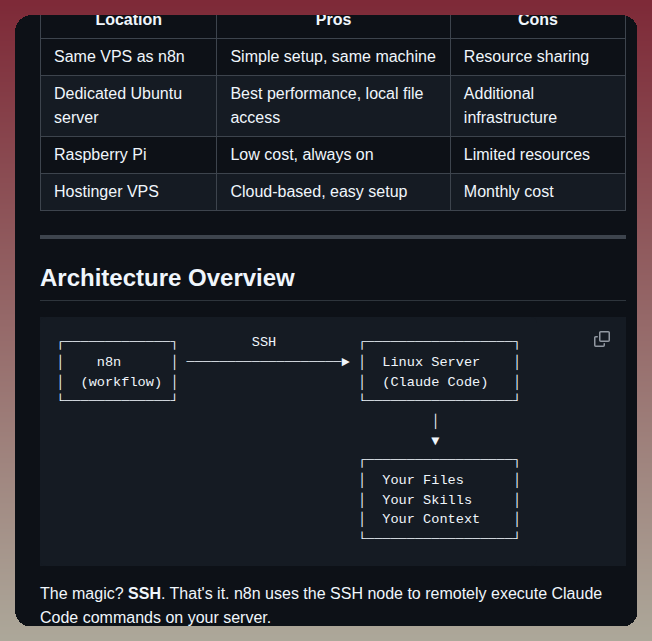Click 'Linux Server' text in diagram
Screen dimensions: 652x641
click(x=431, y=362)
